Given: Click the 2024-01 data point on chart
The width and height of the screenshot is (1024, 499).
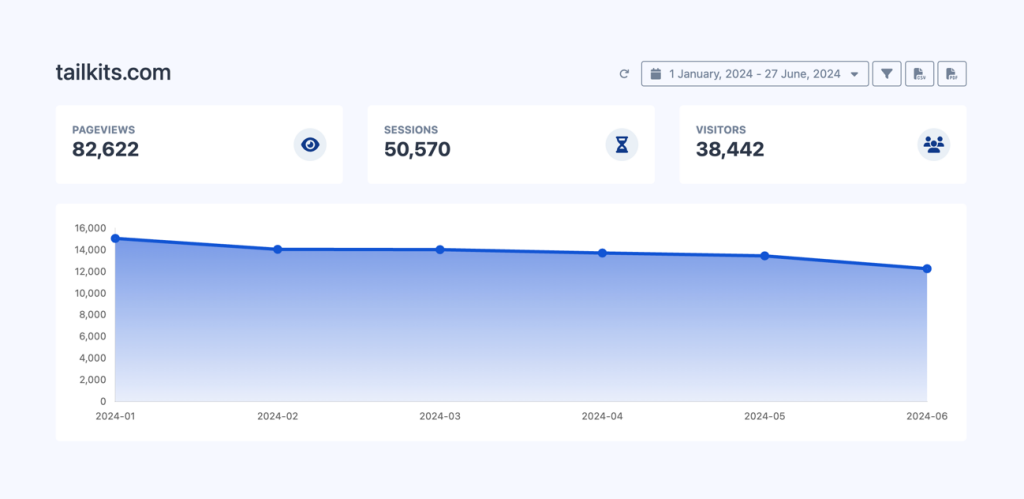Looking at the screenshot, I should click(x=115, y=238).
